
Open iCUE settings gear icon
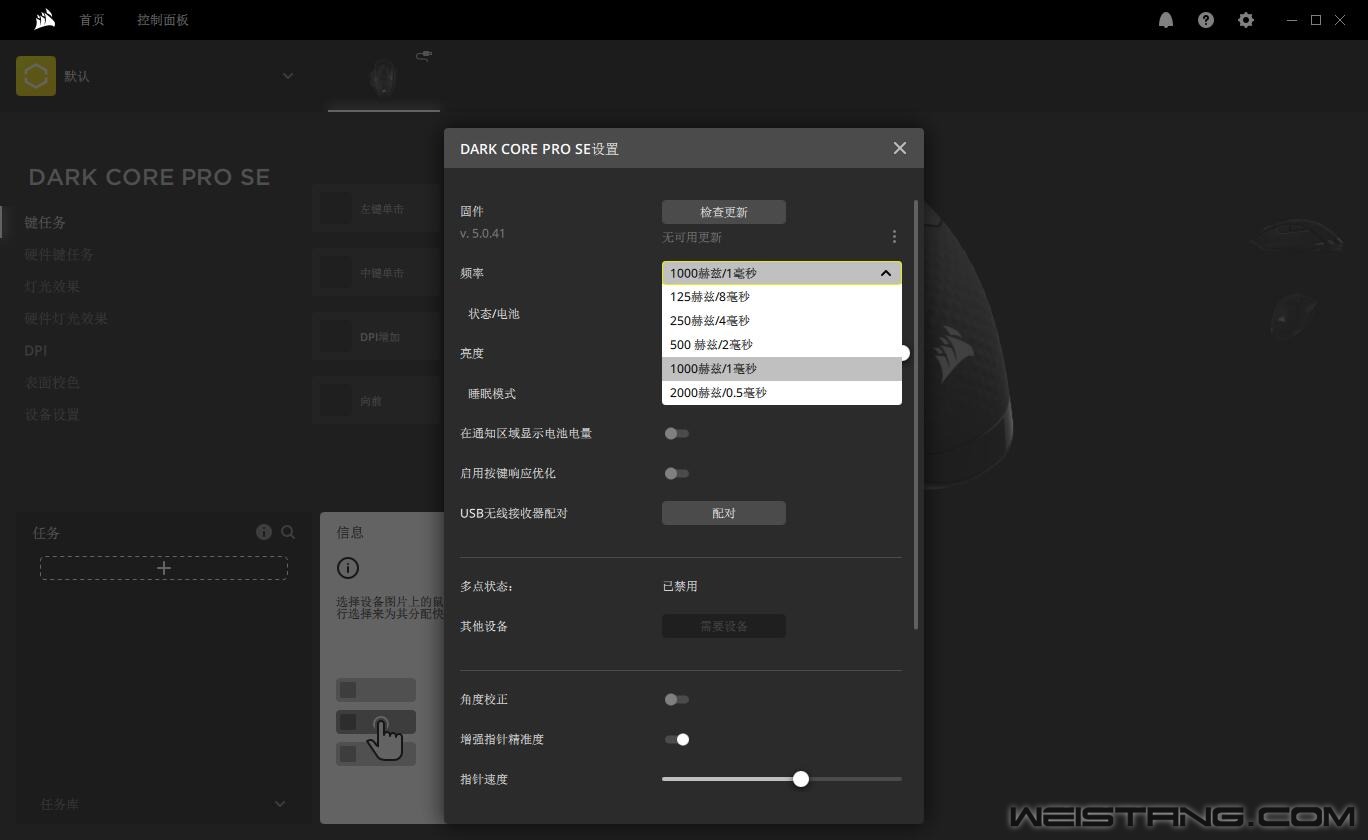(1246, 20)
